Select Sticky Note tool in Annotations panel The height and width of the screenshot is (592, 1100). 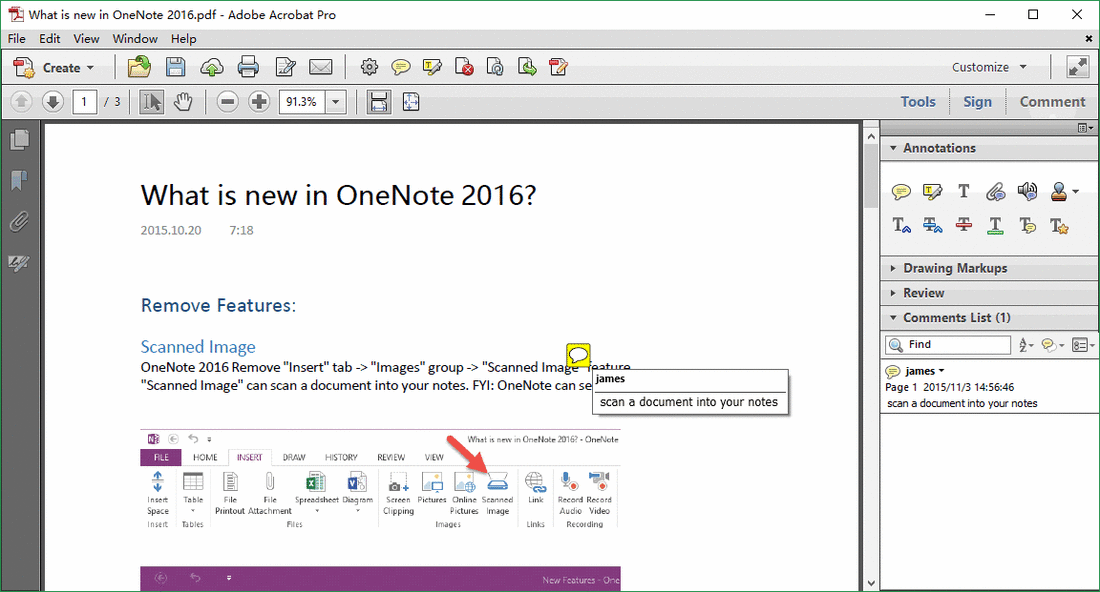(901, 191)
